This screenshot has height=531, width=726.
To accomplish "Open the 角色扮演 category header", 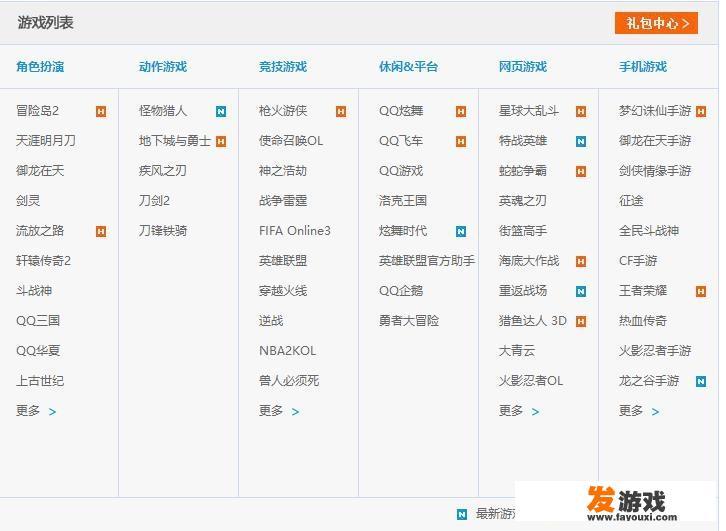I will coord(40,67).
